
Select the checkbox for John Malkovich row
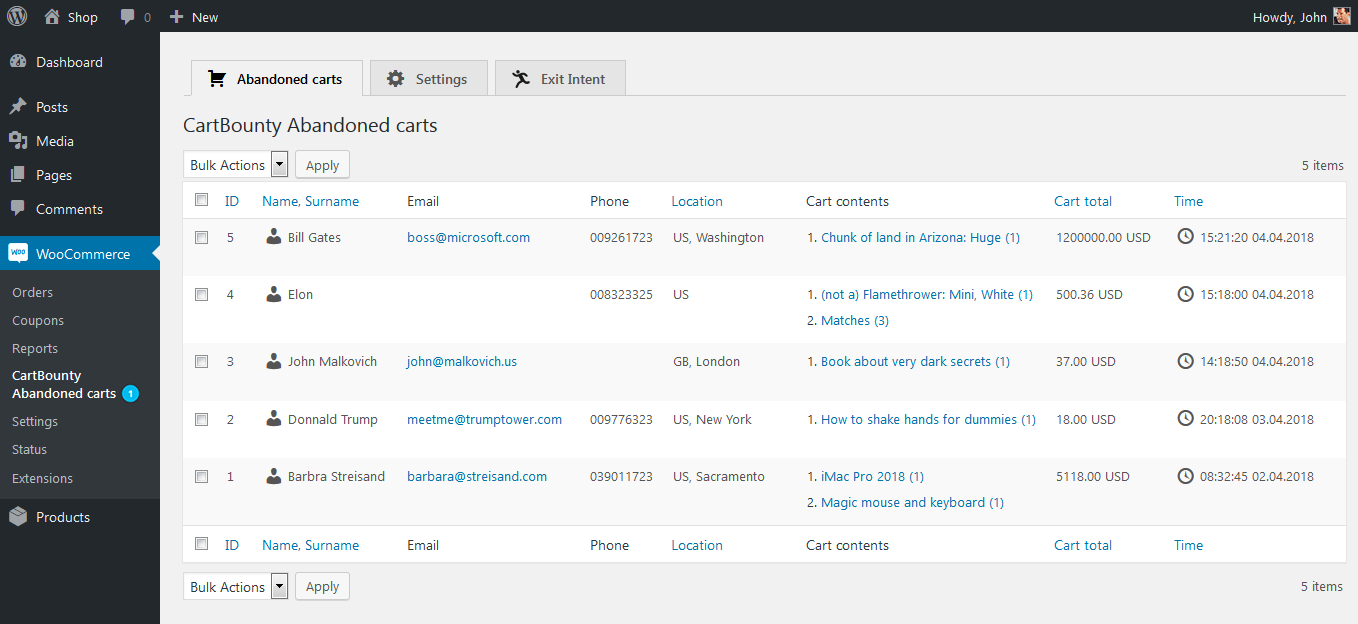click(x=202, y=362)
